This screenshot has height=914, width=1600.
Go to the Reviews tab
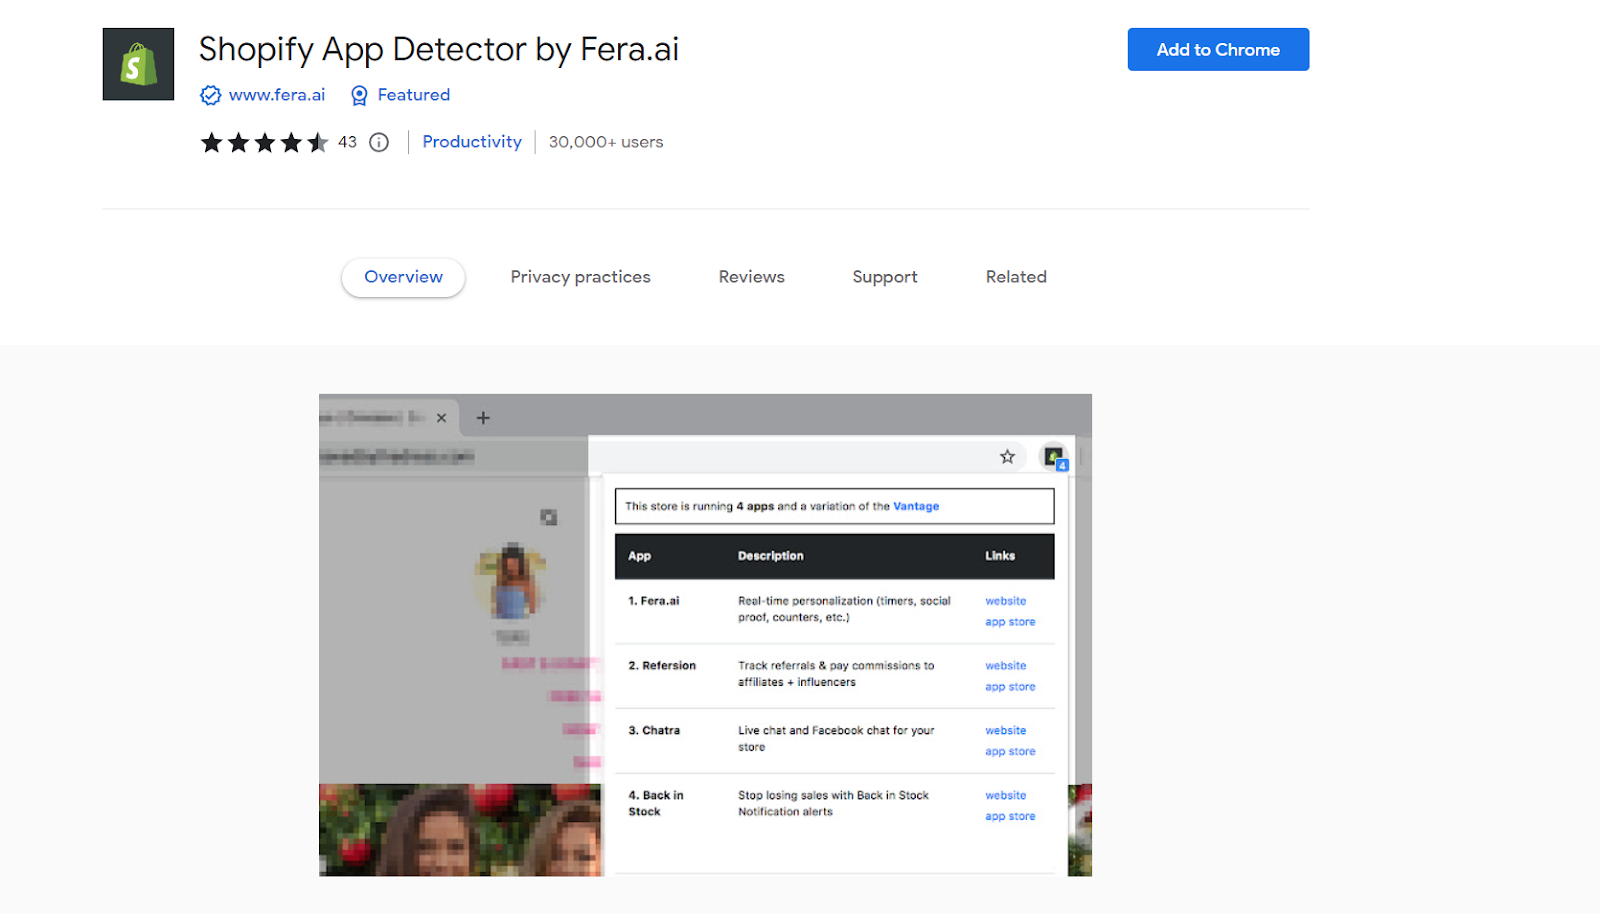click(x=751, y=277)
